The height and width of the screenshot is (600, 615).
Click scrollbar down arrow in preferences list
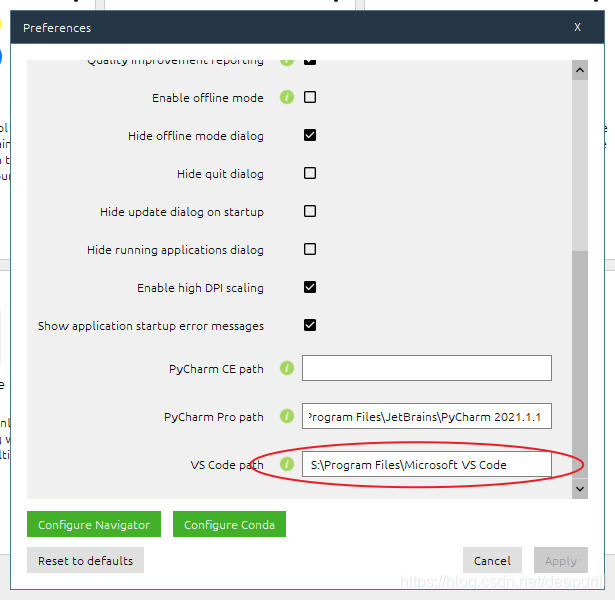(x=580, y=489)
